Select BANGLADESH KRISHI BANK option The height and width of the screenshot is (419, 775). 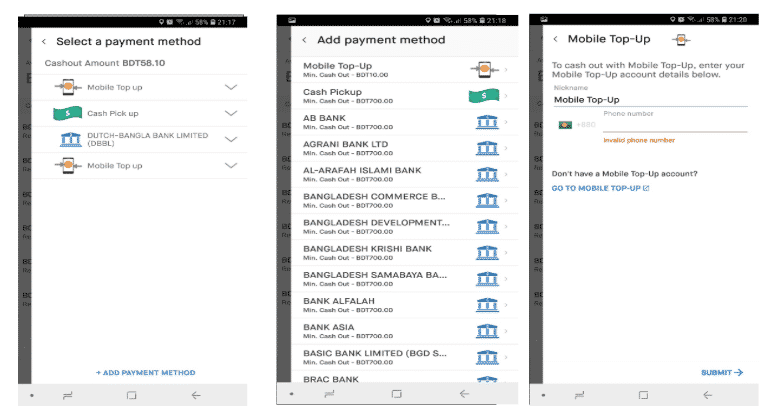[x=404, y=252]
